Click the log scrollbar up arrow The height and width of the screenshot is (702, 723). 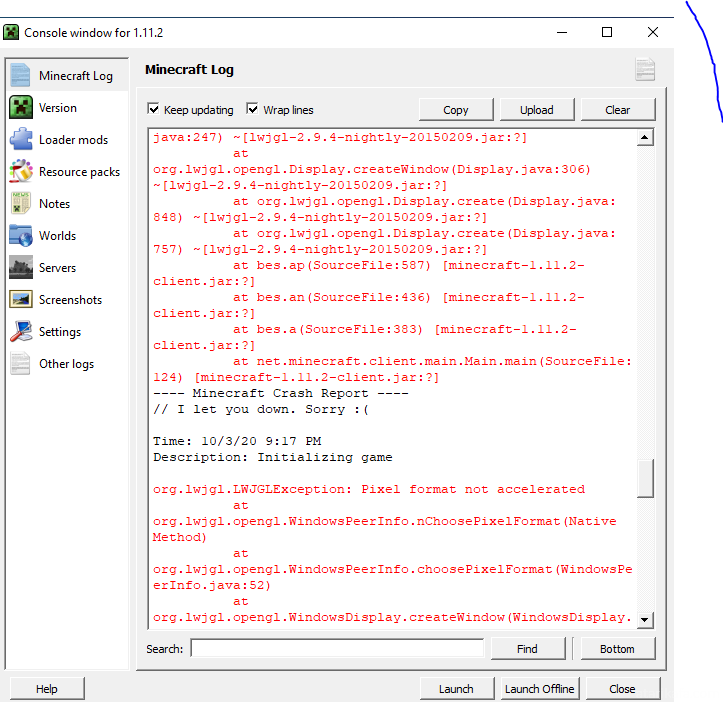click(x=645, y=138)
